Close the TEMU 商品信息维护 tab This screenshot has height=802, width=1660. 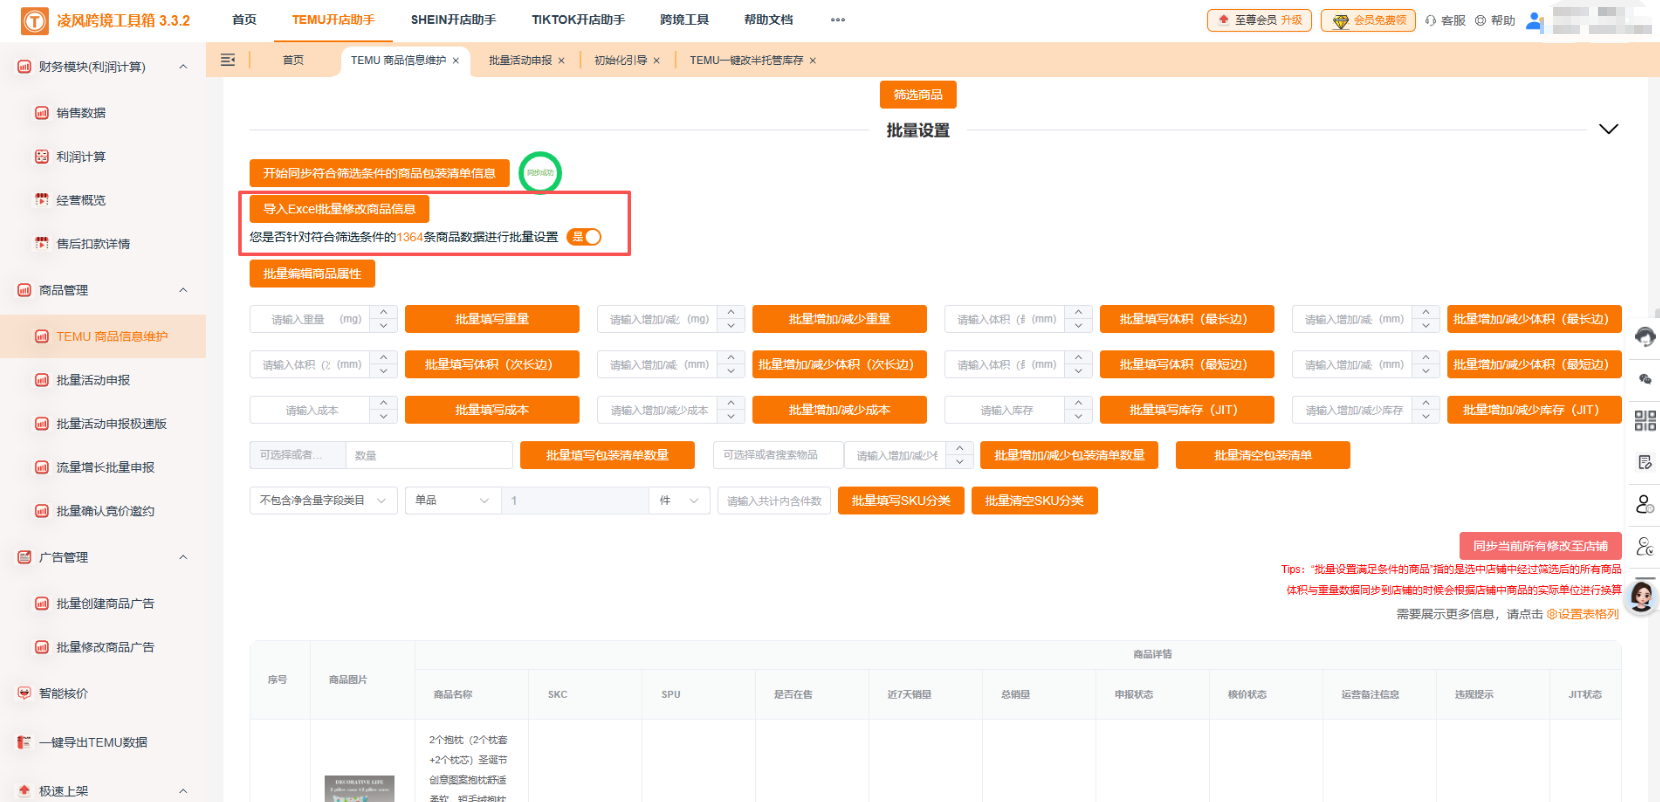pyautogui.click(x=456, y=61)
